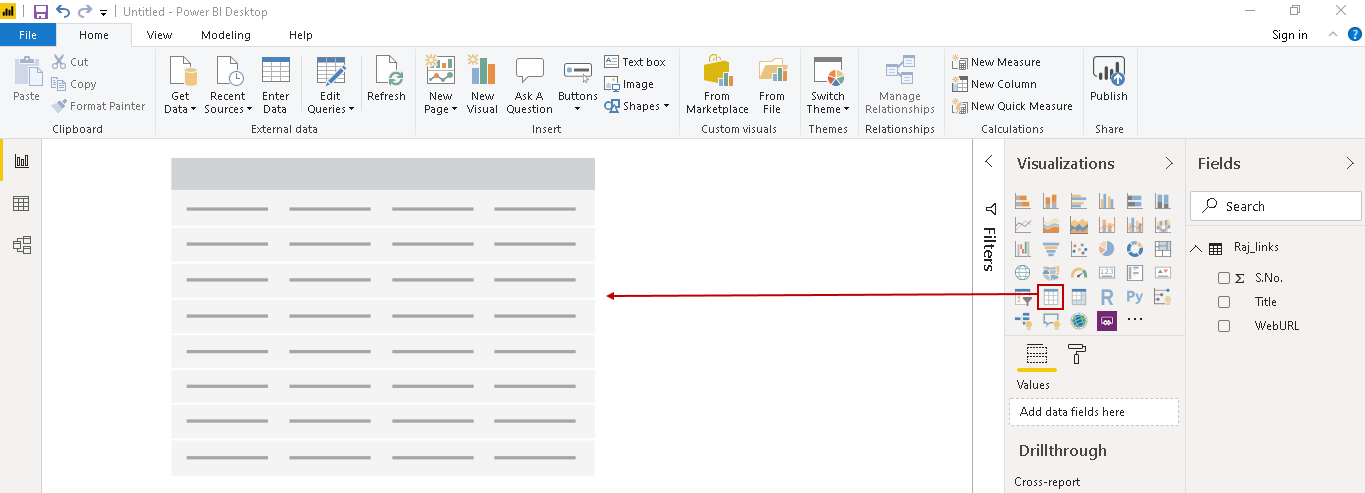
Task: Select the R script visual
Action: 1107,297
